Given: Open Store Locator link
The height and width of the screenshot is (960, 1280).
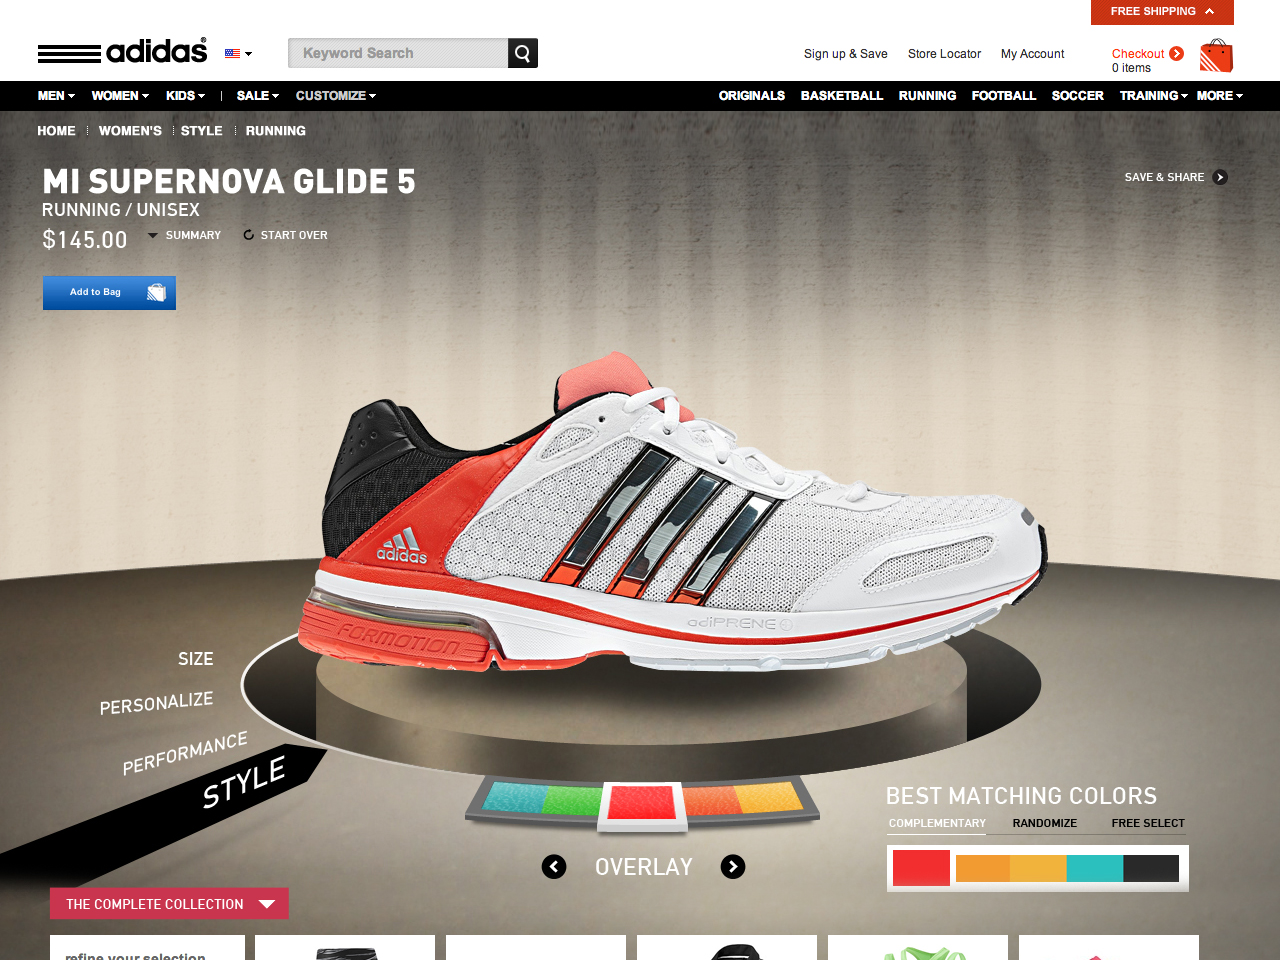Looking at the screenshot, I should 944,54.
